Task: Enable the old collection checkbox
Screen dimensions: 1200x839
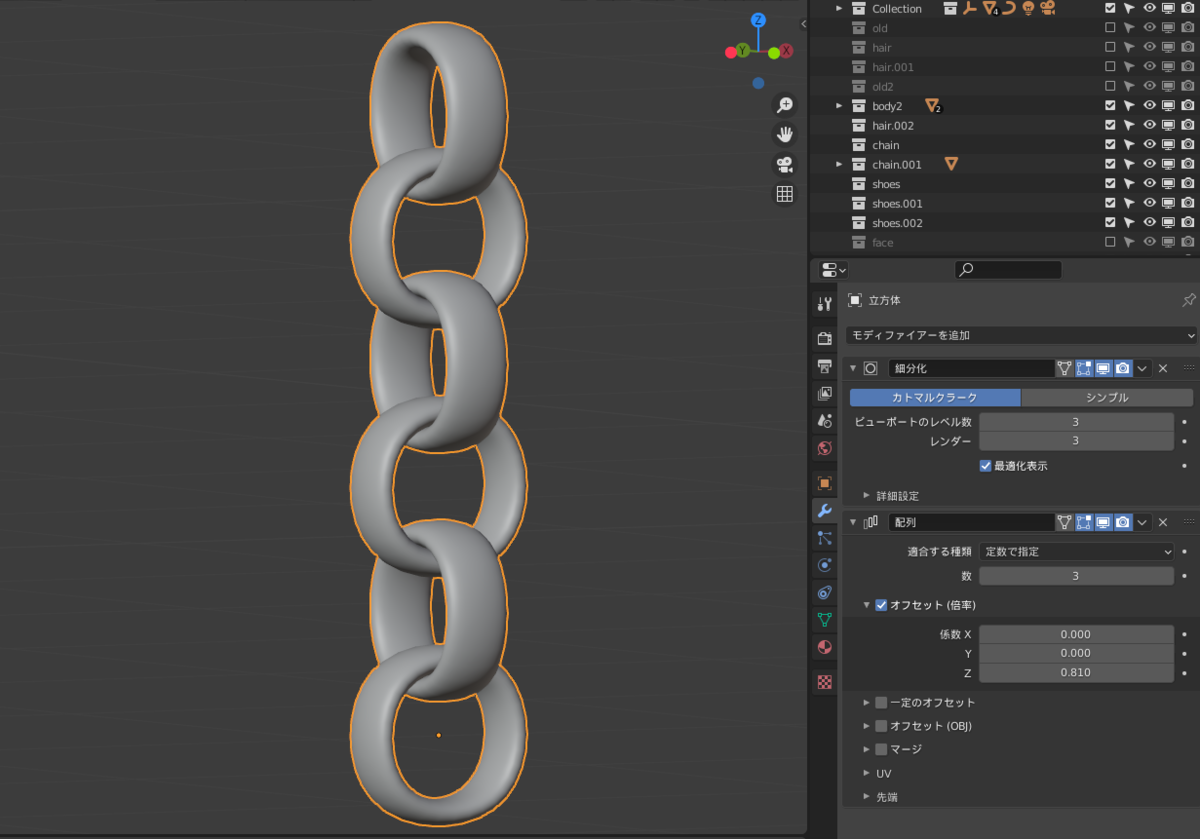Action: coord(1110,28)
